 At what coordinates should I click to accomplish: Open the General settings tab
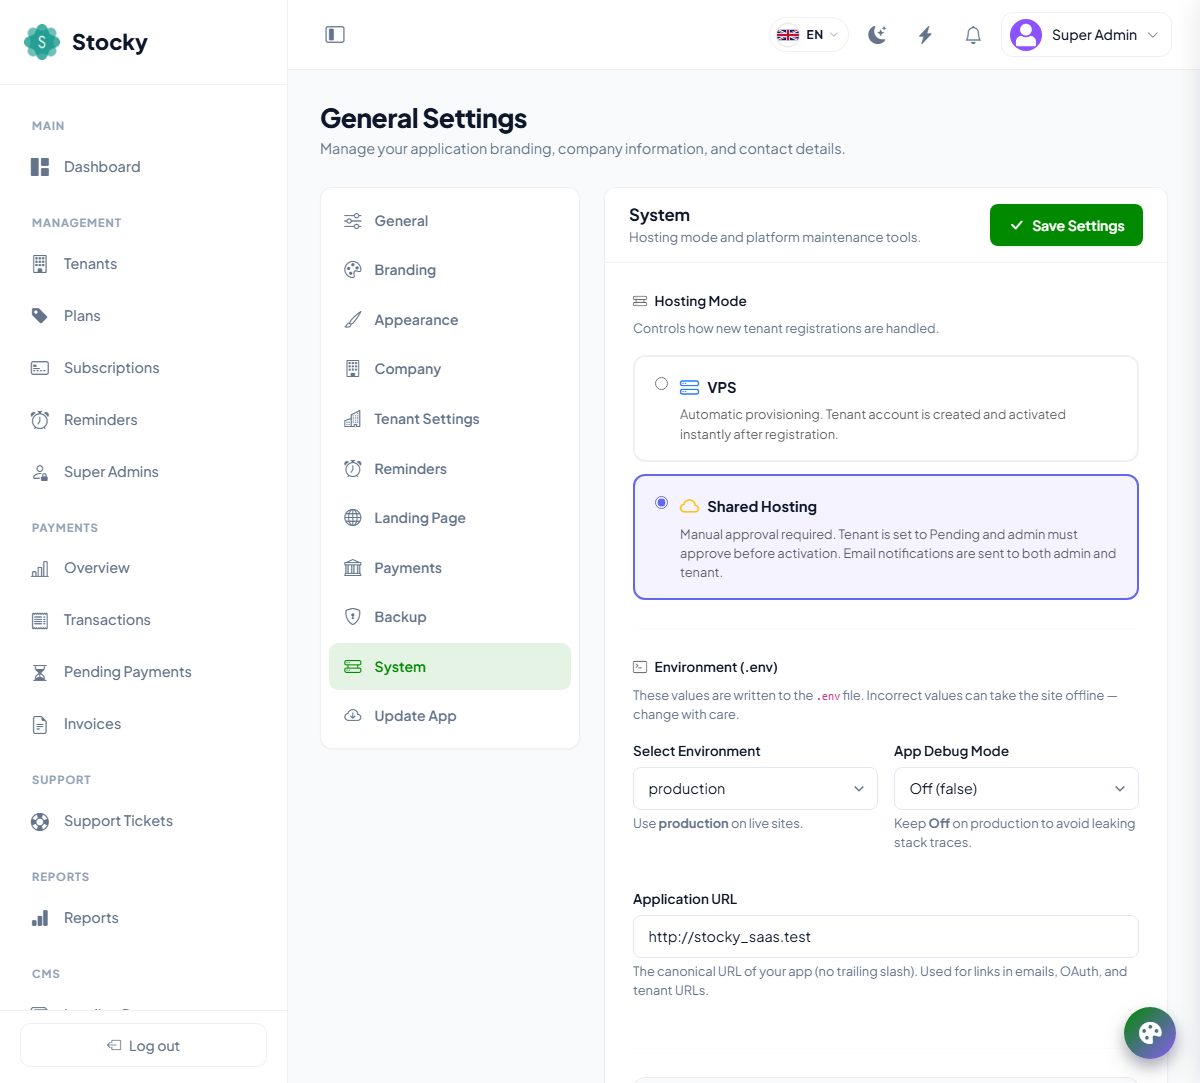[450, 221]
